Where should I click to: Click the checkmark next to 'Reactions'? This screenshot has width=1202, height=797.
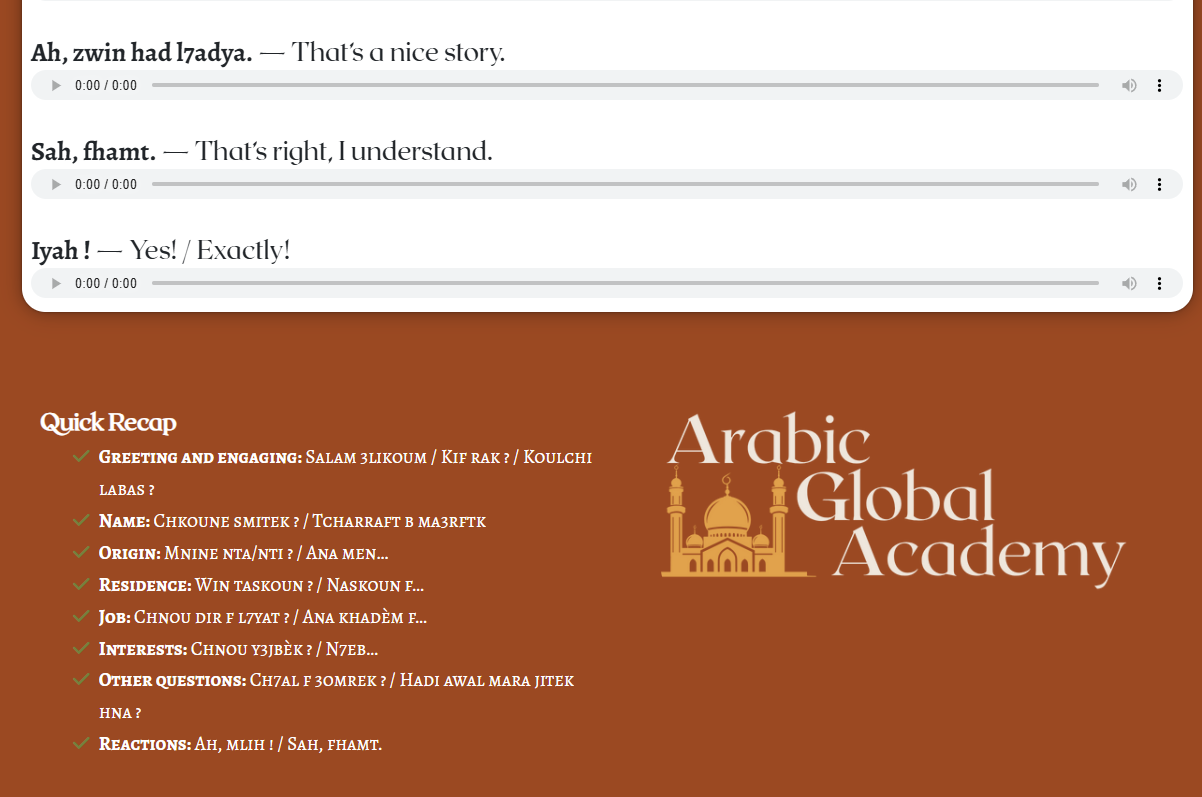(x=81, y=744)
